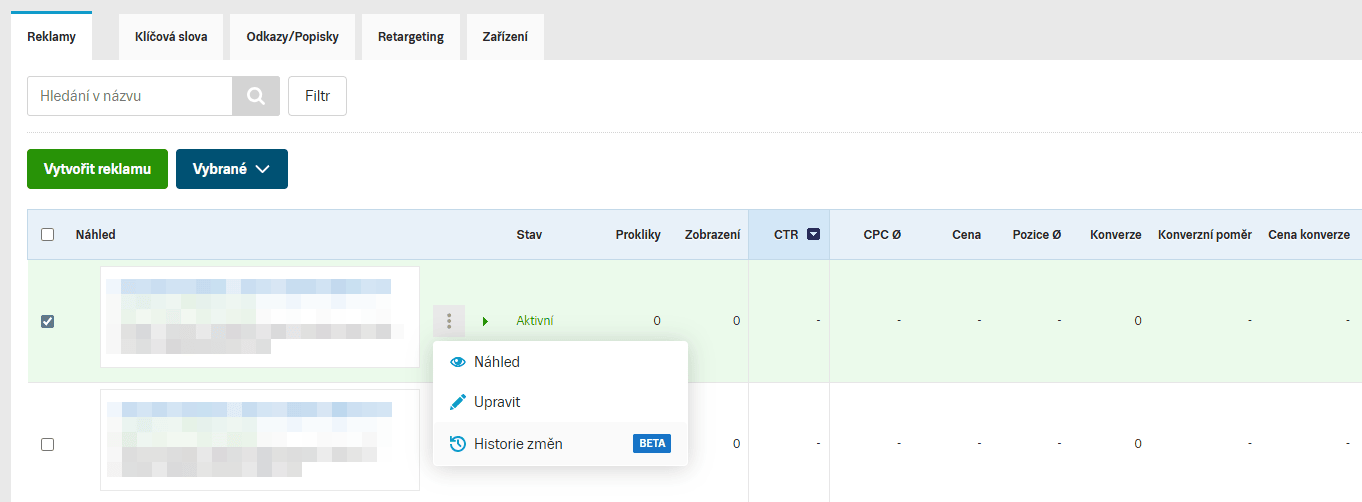
Task: Click the history clock icon in the menu
Action: point(458,443)
